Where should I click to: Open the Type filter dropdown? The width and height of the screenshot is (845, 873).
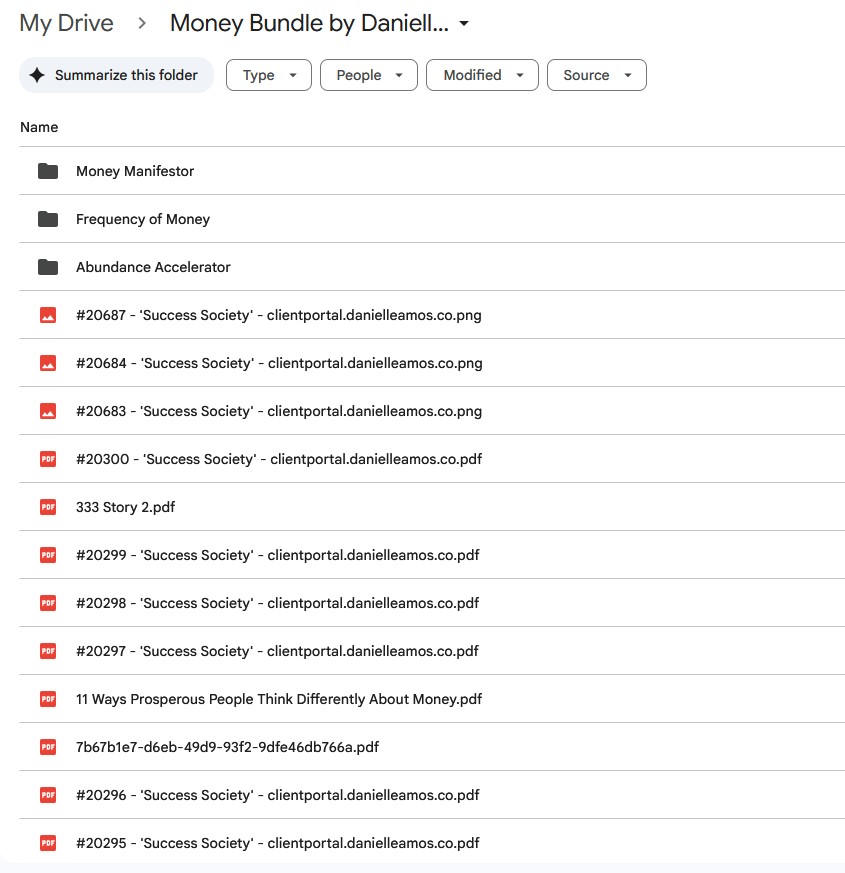pyautogui.click(x=269, y=75)
